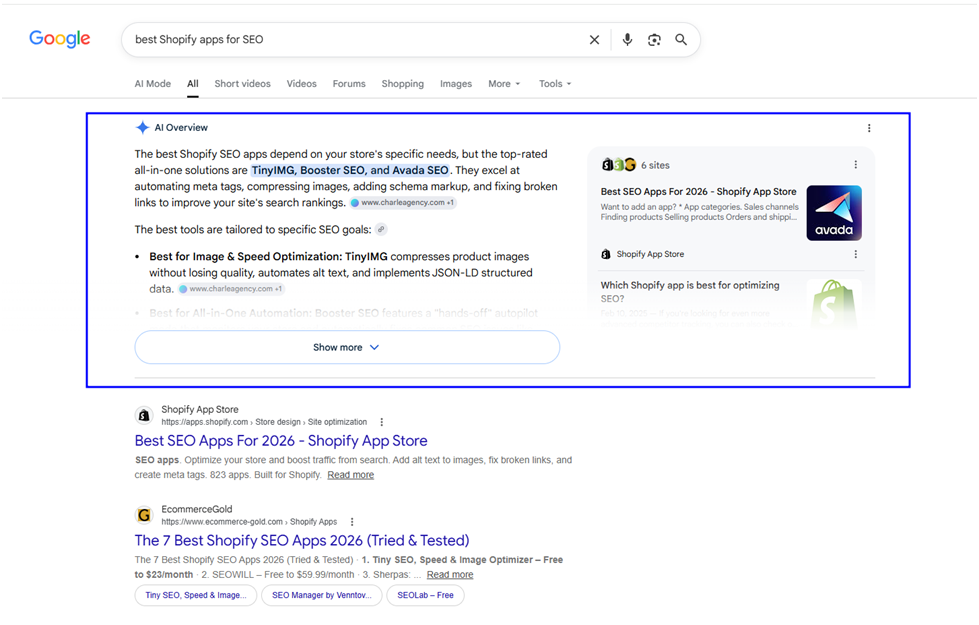Image resolution: width=979 pixels, height=625 pixels.
Task: Click Read more in Shopify App Store snippet
Action: coord(350,475)
